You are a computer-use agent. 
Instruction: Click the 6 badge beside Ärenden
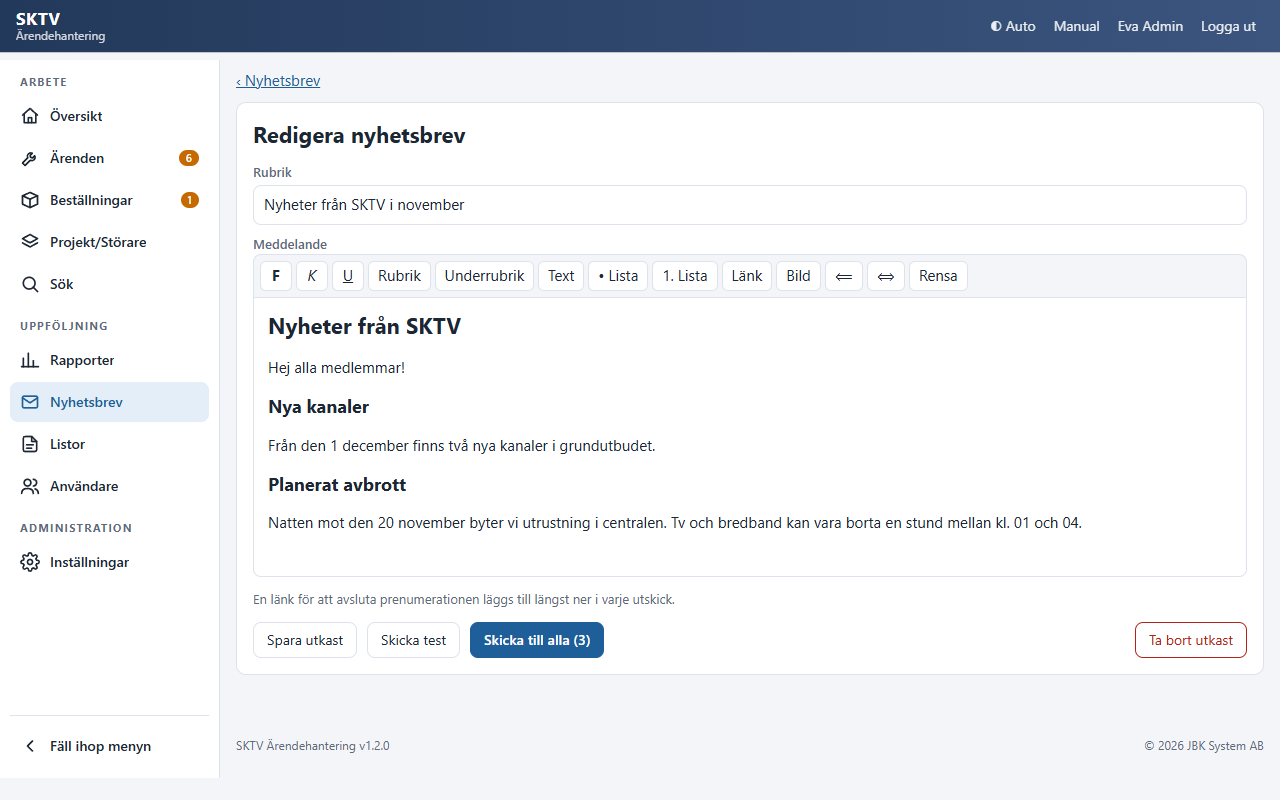pos(189,158)
